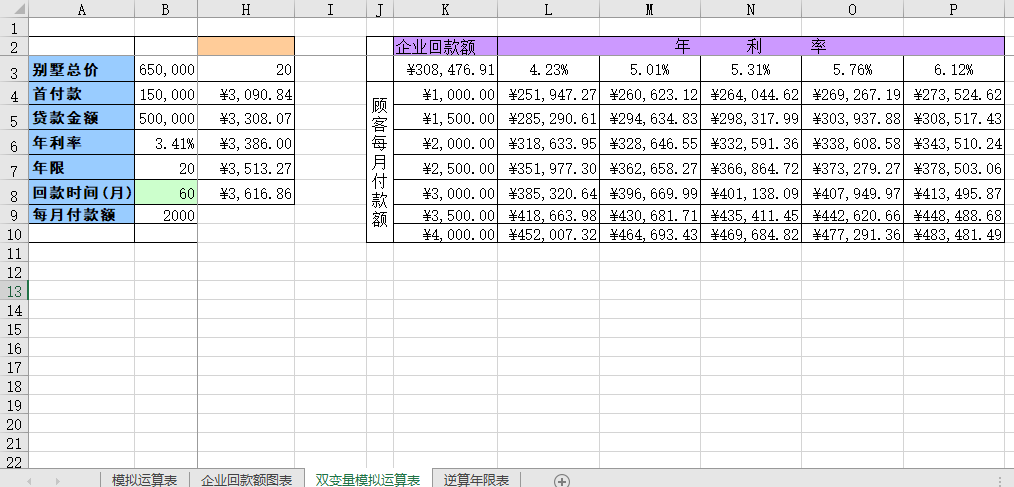This screenshot has width=1014, height=487.
Task: Select the 5.31% interest rate cell
Action: pos(750,70)
